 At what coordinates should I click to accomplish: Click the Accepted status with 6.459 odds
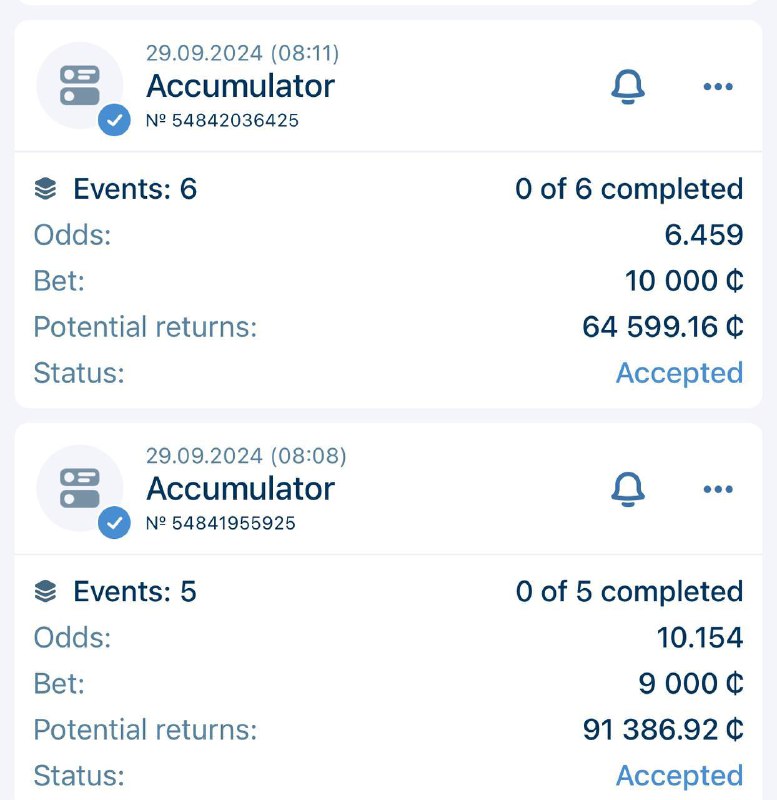tap(679, 373)
